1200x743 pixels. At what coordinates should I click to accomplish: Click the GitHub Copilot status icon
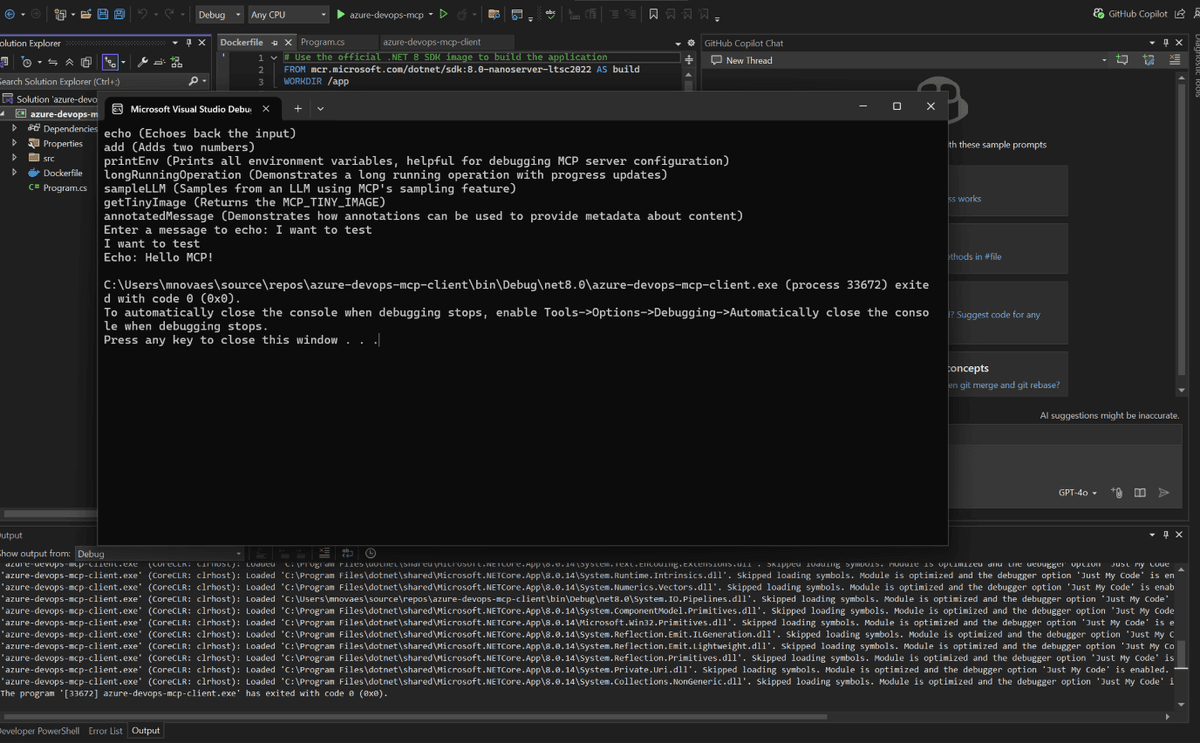(1099, 14)
